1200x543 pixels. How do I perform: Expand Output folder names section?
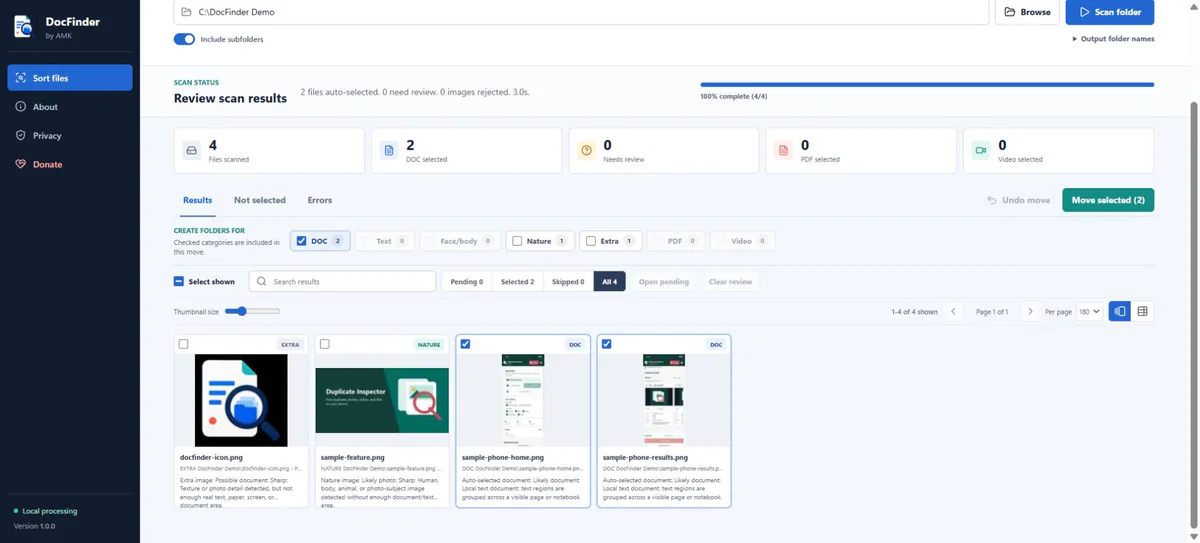click(1113, 39)
